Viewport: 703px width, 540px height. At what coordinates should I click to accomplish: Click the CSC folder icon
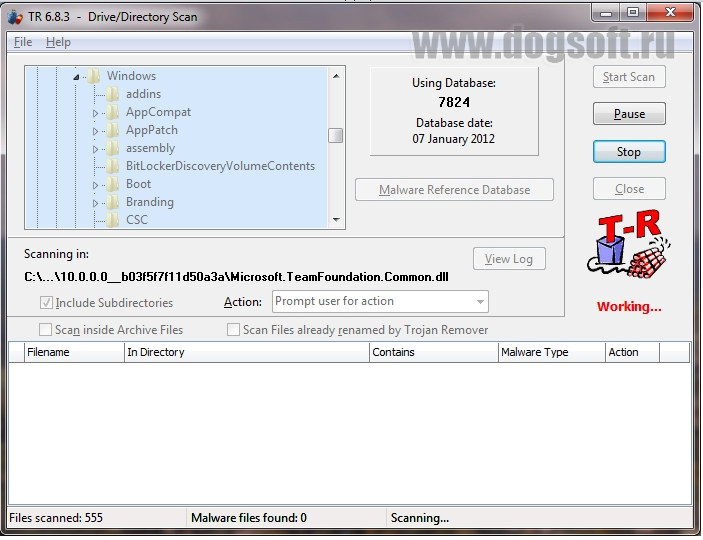point(113,219)
